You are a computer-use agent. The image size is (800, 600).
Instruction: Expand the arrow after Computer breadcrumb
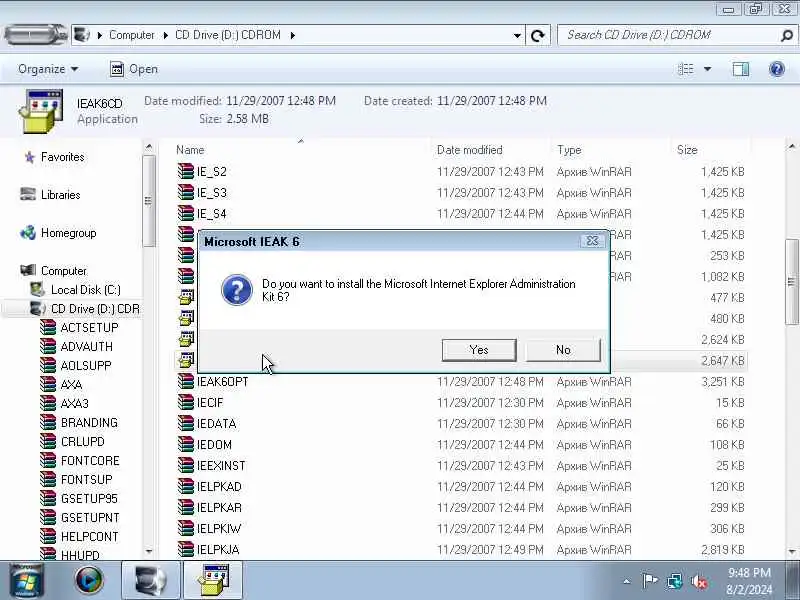(x=165, y=35)
